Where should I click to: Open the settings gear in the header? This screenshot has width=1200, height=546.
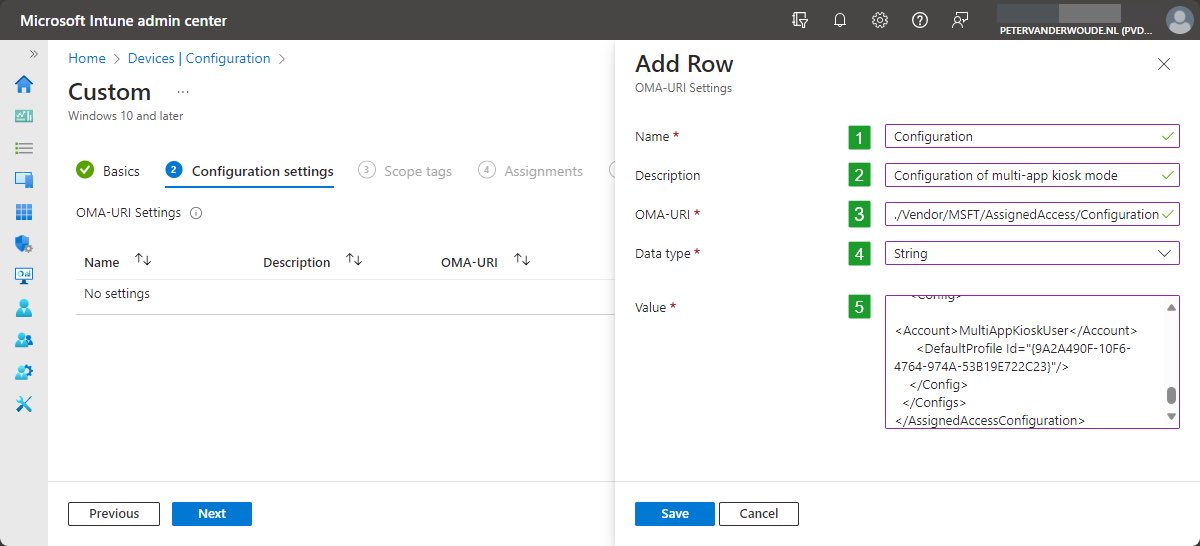880,20
